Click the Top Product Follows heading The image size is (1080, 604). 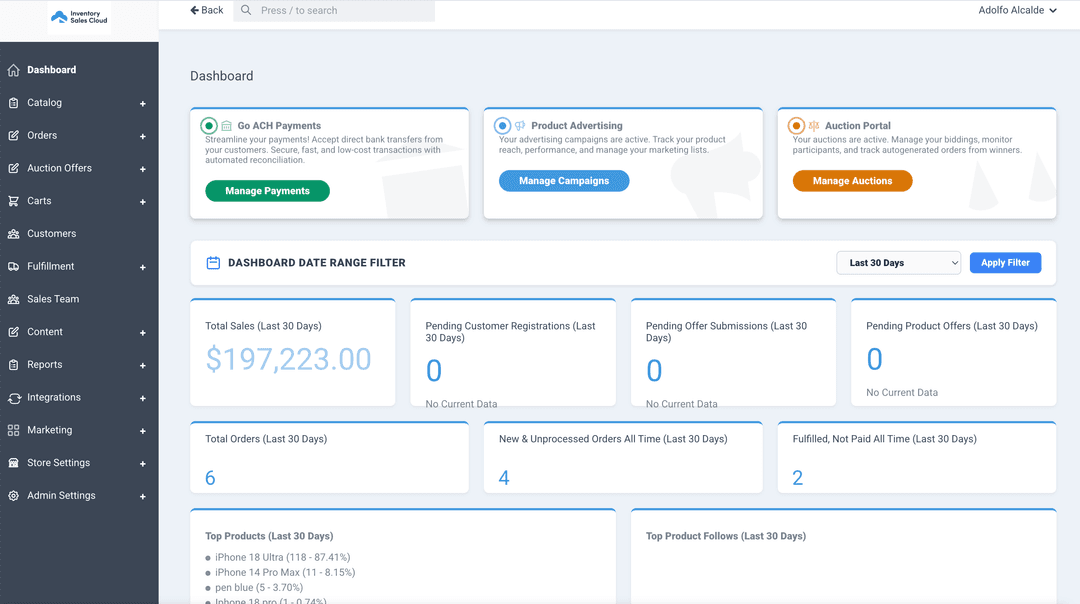pos(725,536)
